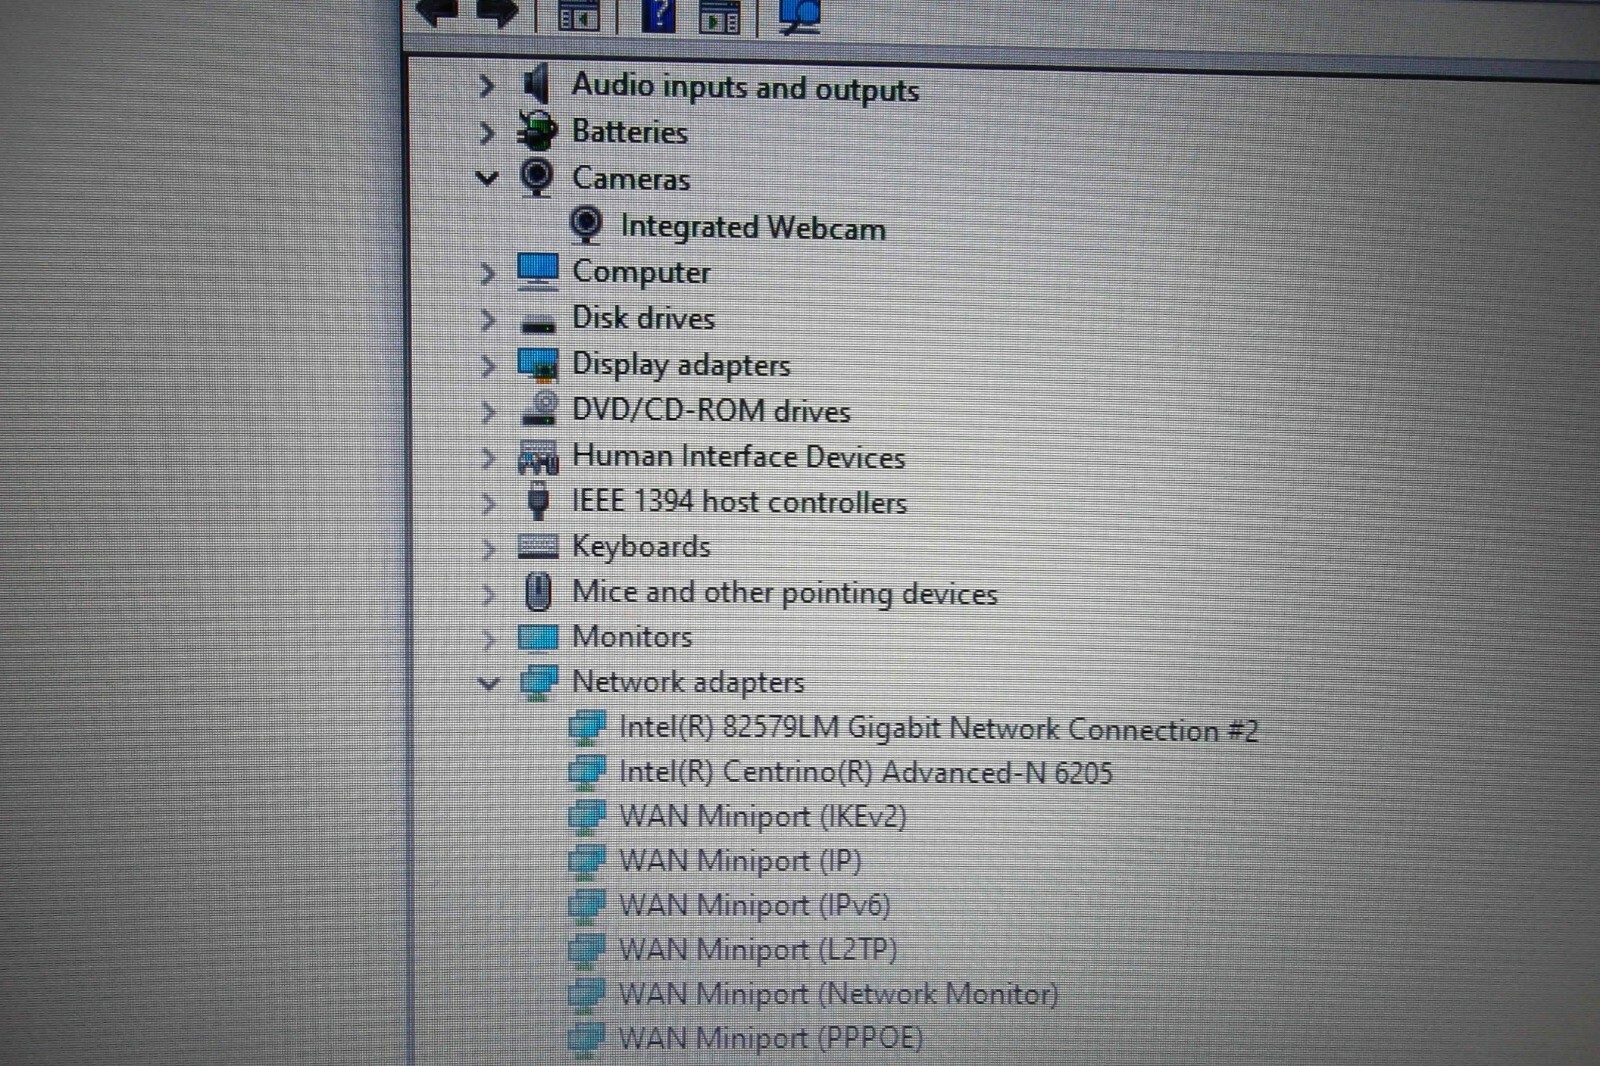The width and height of the screenshot is (1600, 1066).
Task: Click the Display adapters icon
Action: 538,365
